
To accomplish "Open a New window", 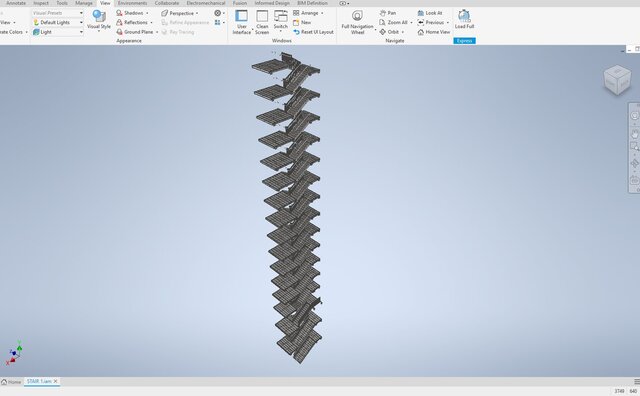I will [302, 22].
